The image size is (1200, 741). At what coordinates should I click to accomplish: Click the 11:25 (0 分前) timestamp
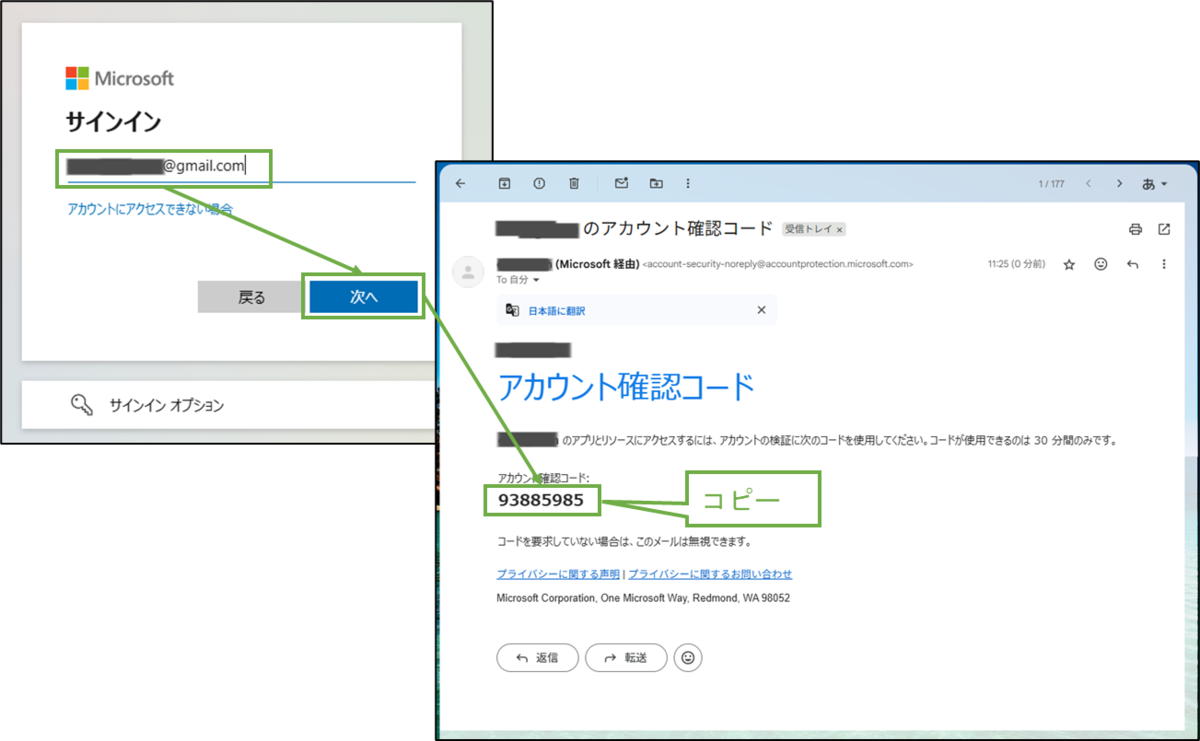click(1016, 265)
